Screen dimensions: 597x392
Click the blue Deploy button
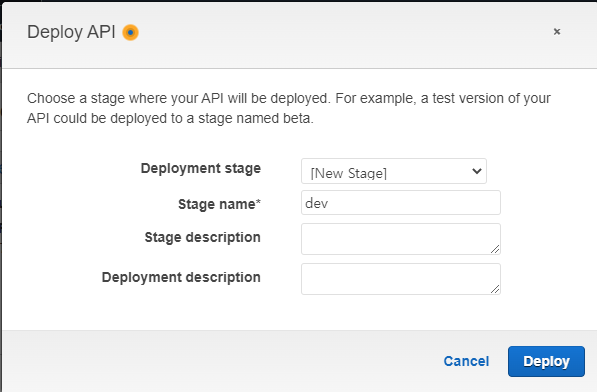[x=546, y=361]
